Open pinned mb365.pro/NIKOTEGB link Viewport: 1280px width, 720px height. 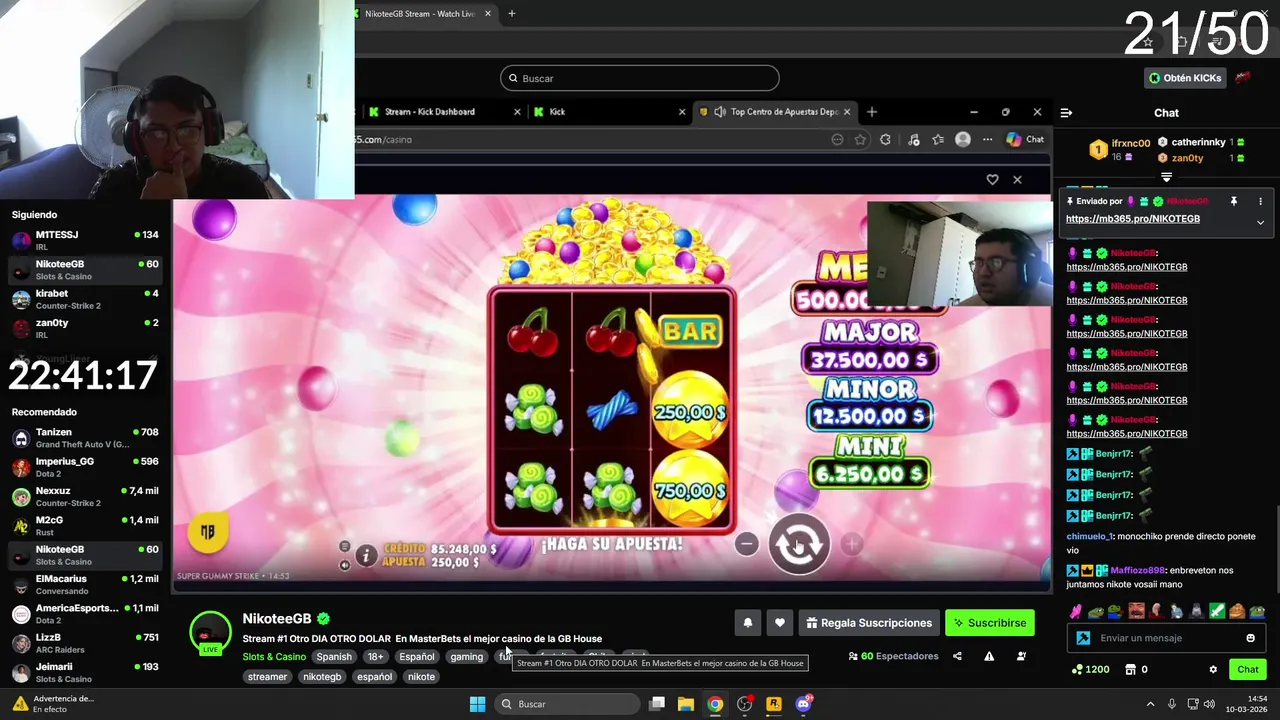(1133, 219)
